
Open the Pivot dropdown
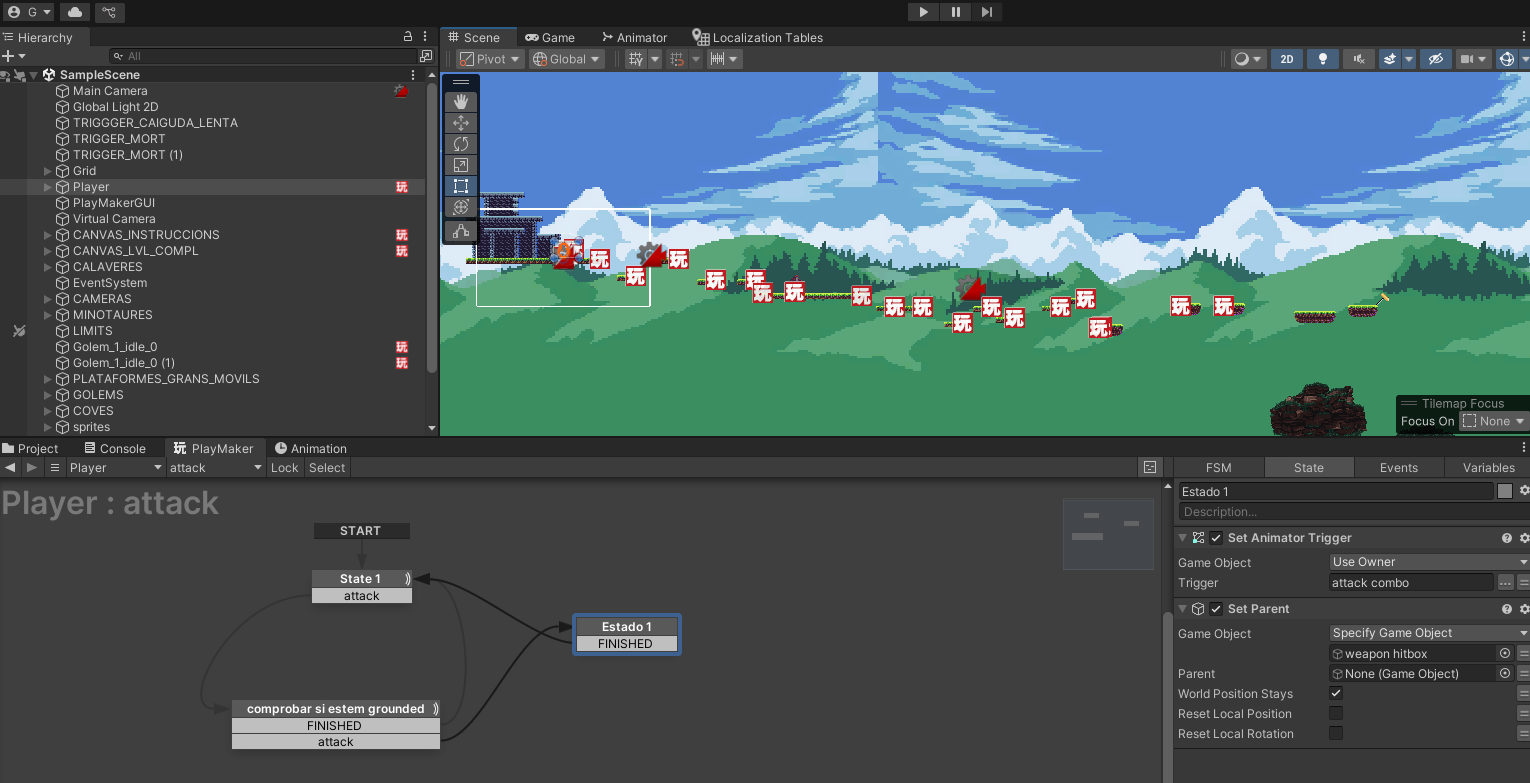tap(490, 59)
